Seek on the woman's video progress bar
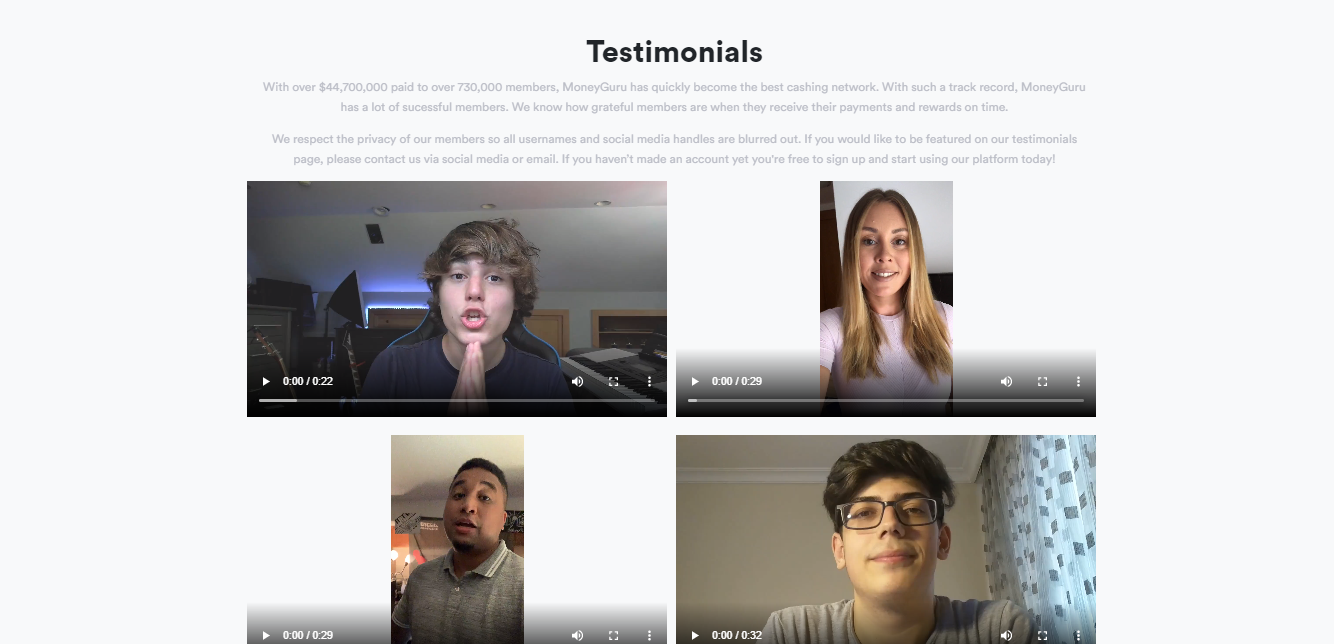 click(x=886, y=400)
